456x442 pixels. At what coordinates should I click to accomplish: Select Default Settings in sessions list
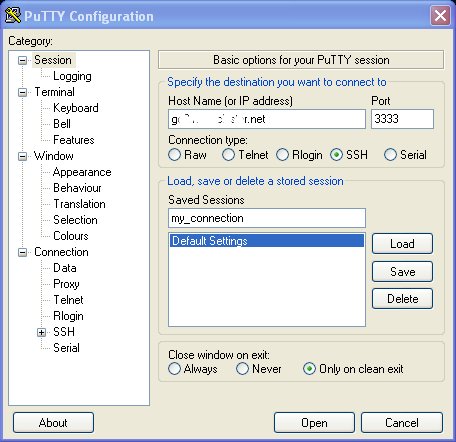click(267, 241)
